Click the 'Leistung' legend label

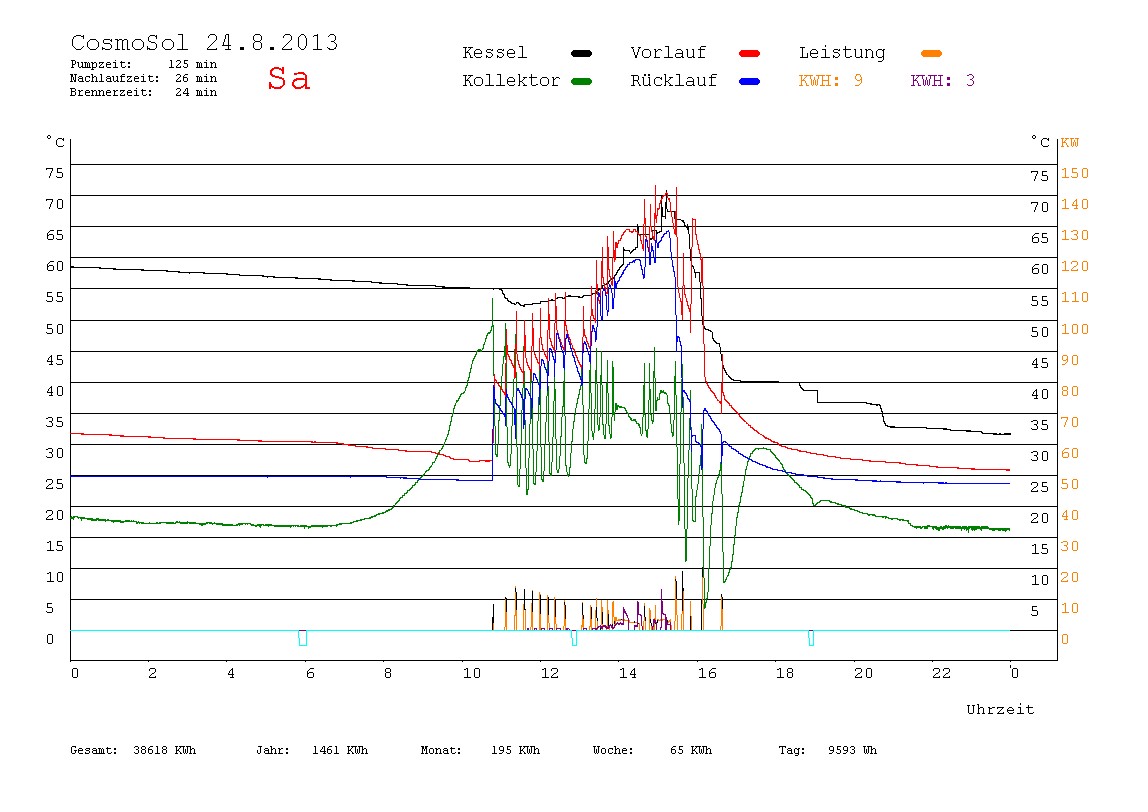click(842, 53)
